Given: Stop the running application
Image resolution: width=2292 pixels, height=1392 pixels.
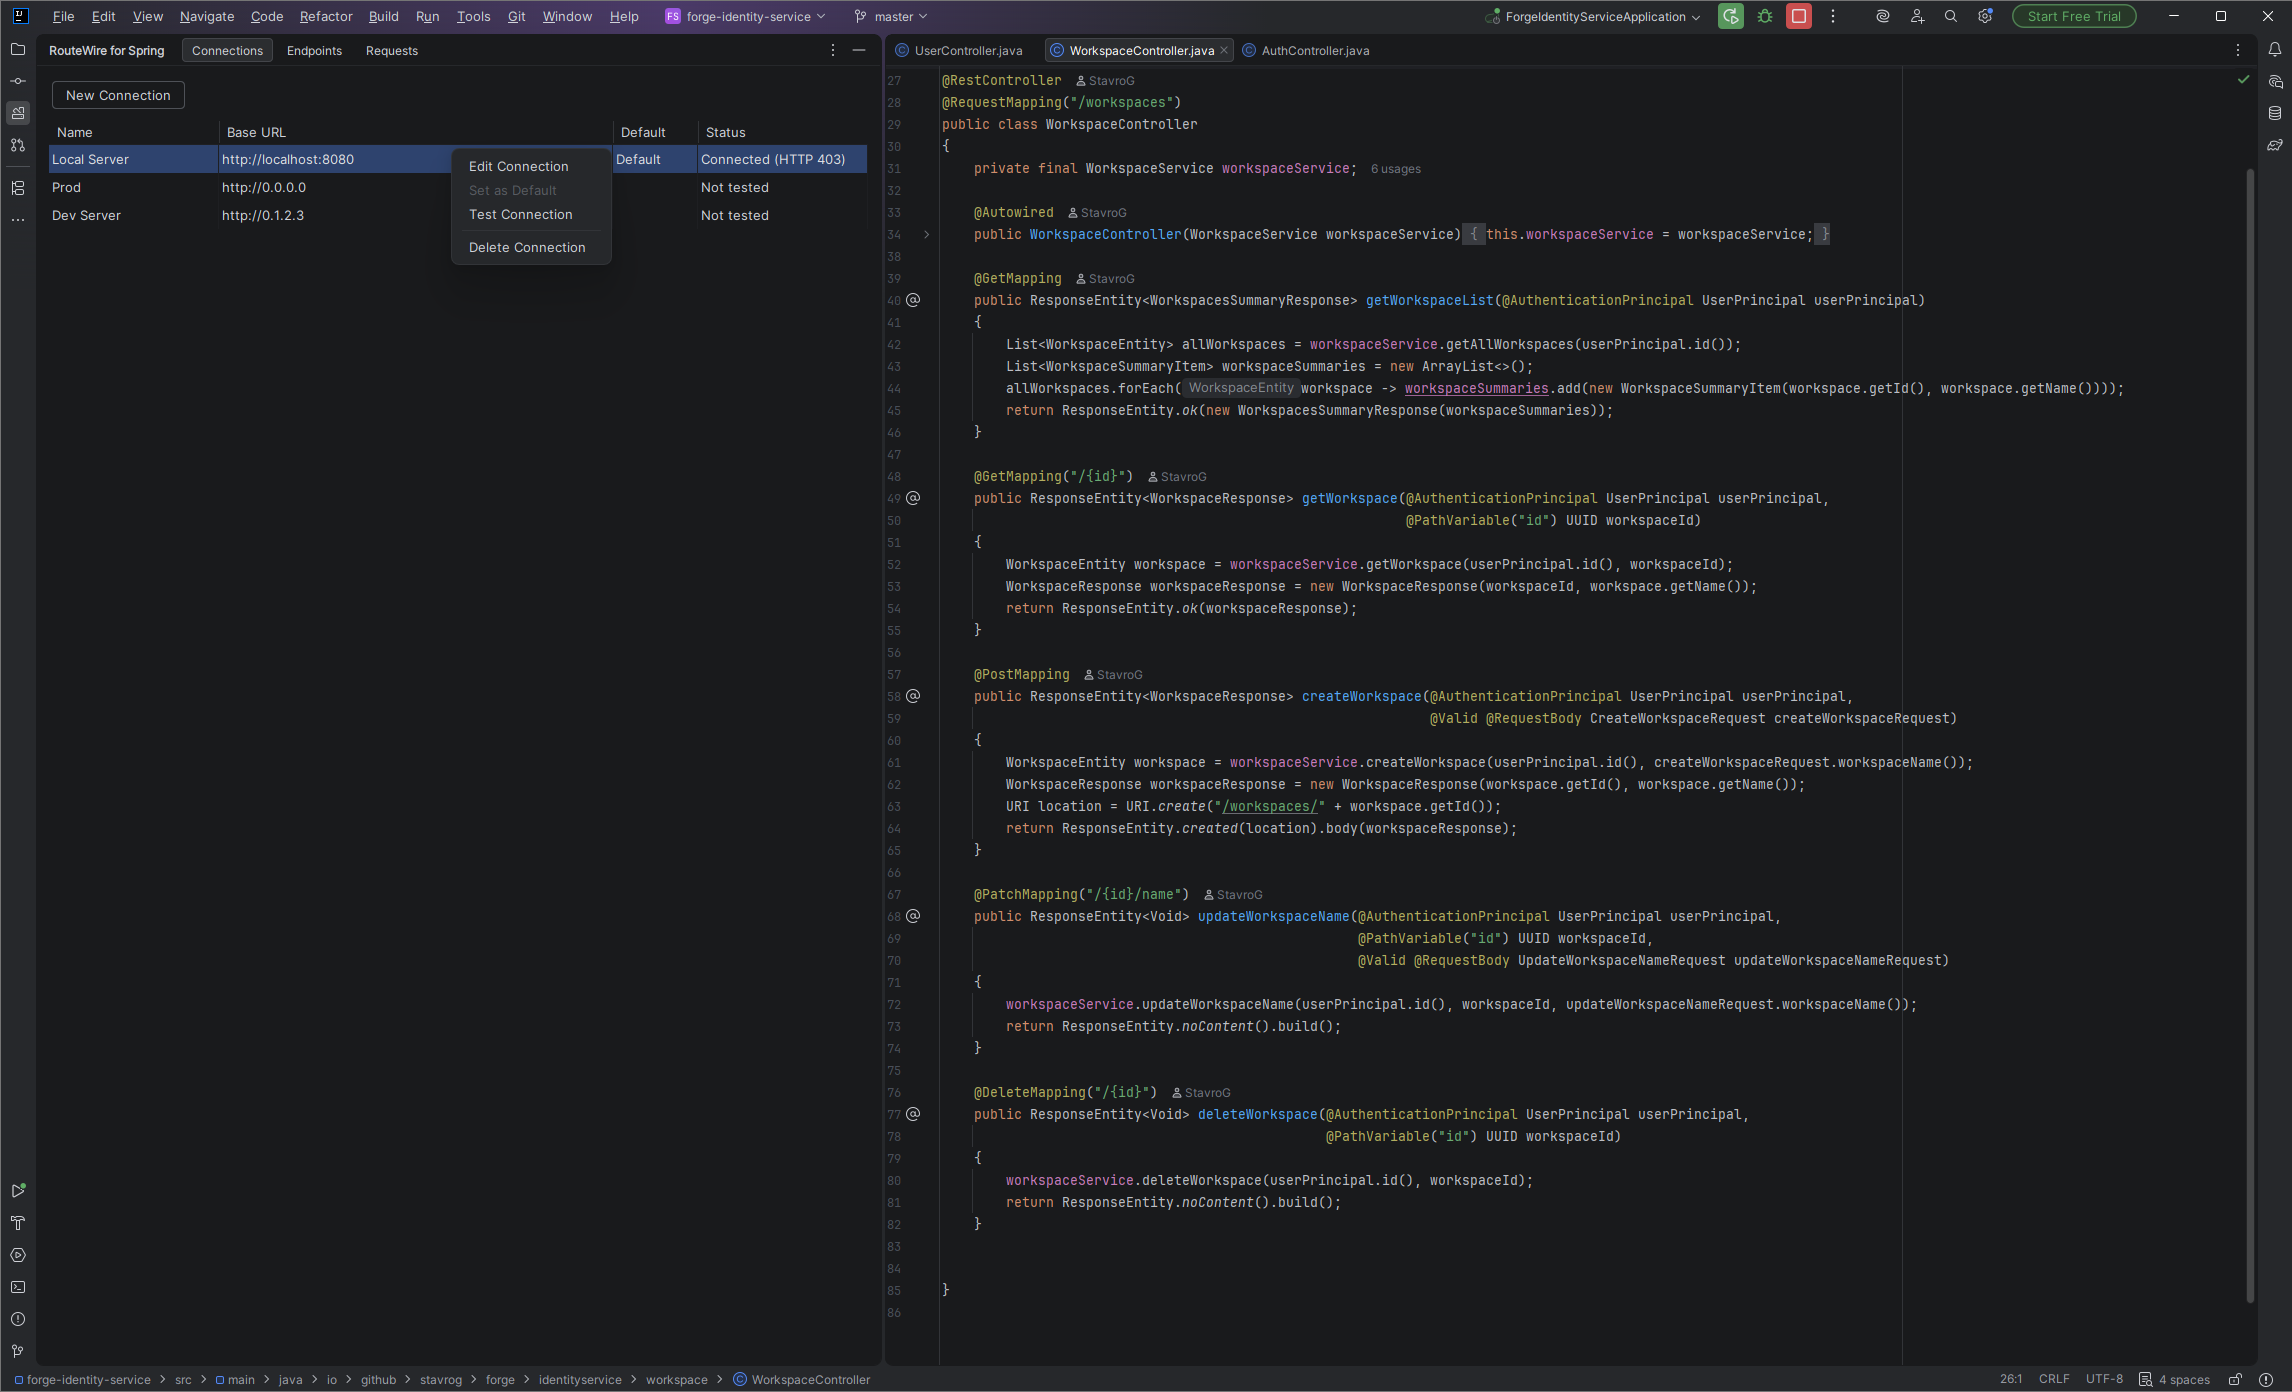Looking at the screenshot, I should click(x=1799, y=16).
